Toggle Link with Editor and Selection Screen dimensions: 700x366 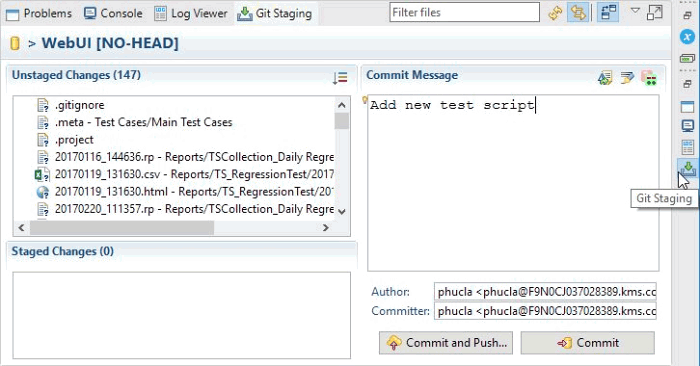click(578, 13)
